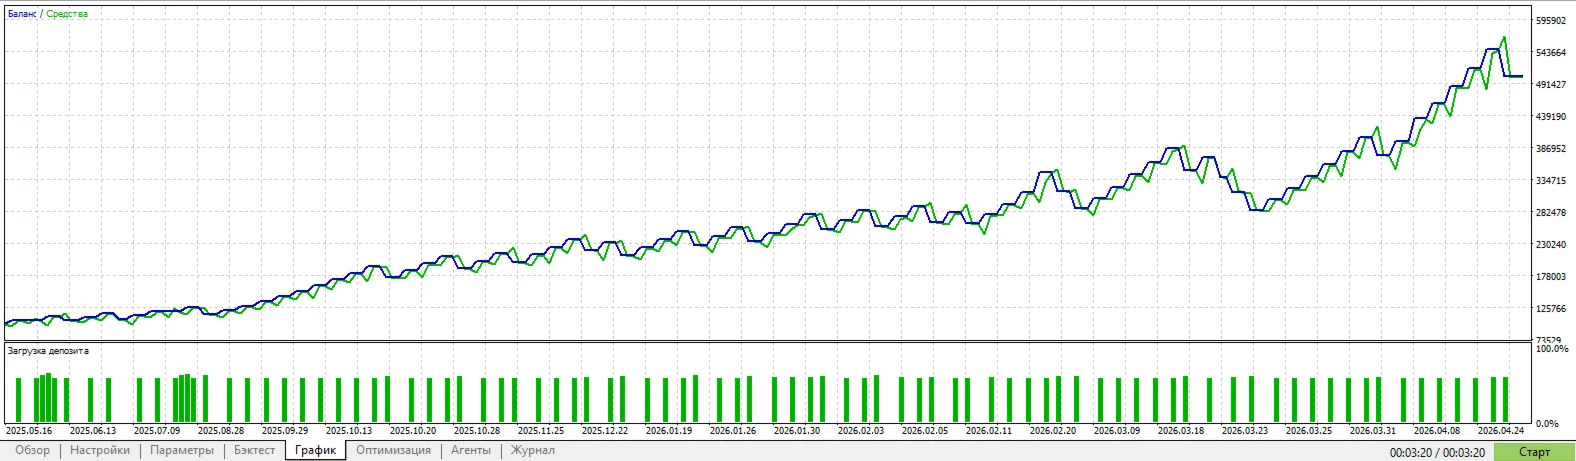Click the 0.0% deposit load label
1576x461 pixels.
[x=1547, y=424]
